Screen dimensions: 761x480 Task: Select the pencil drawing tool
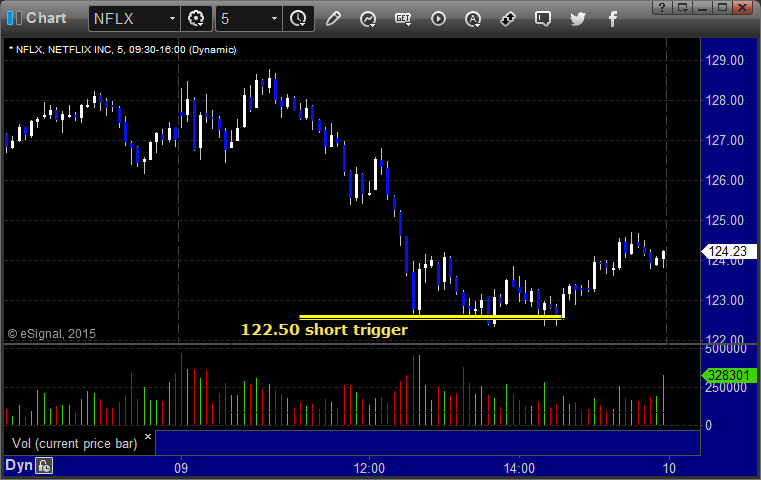(333, 19)
